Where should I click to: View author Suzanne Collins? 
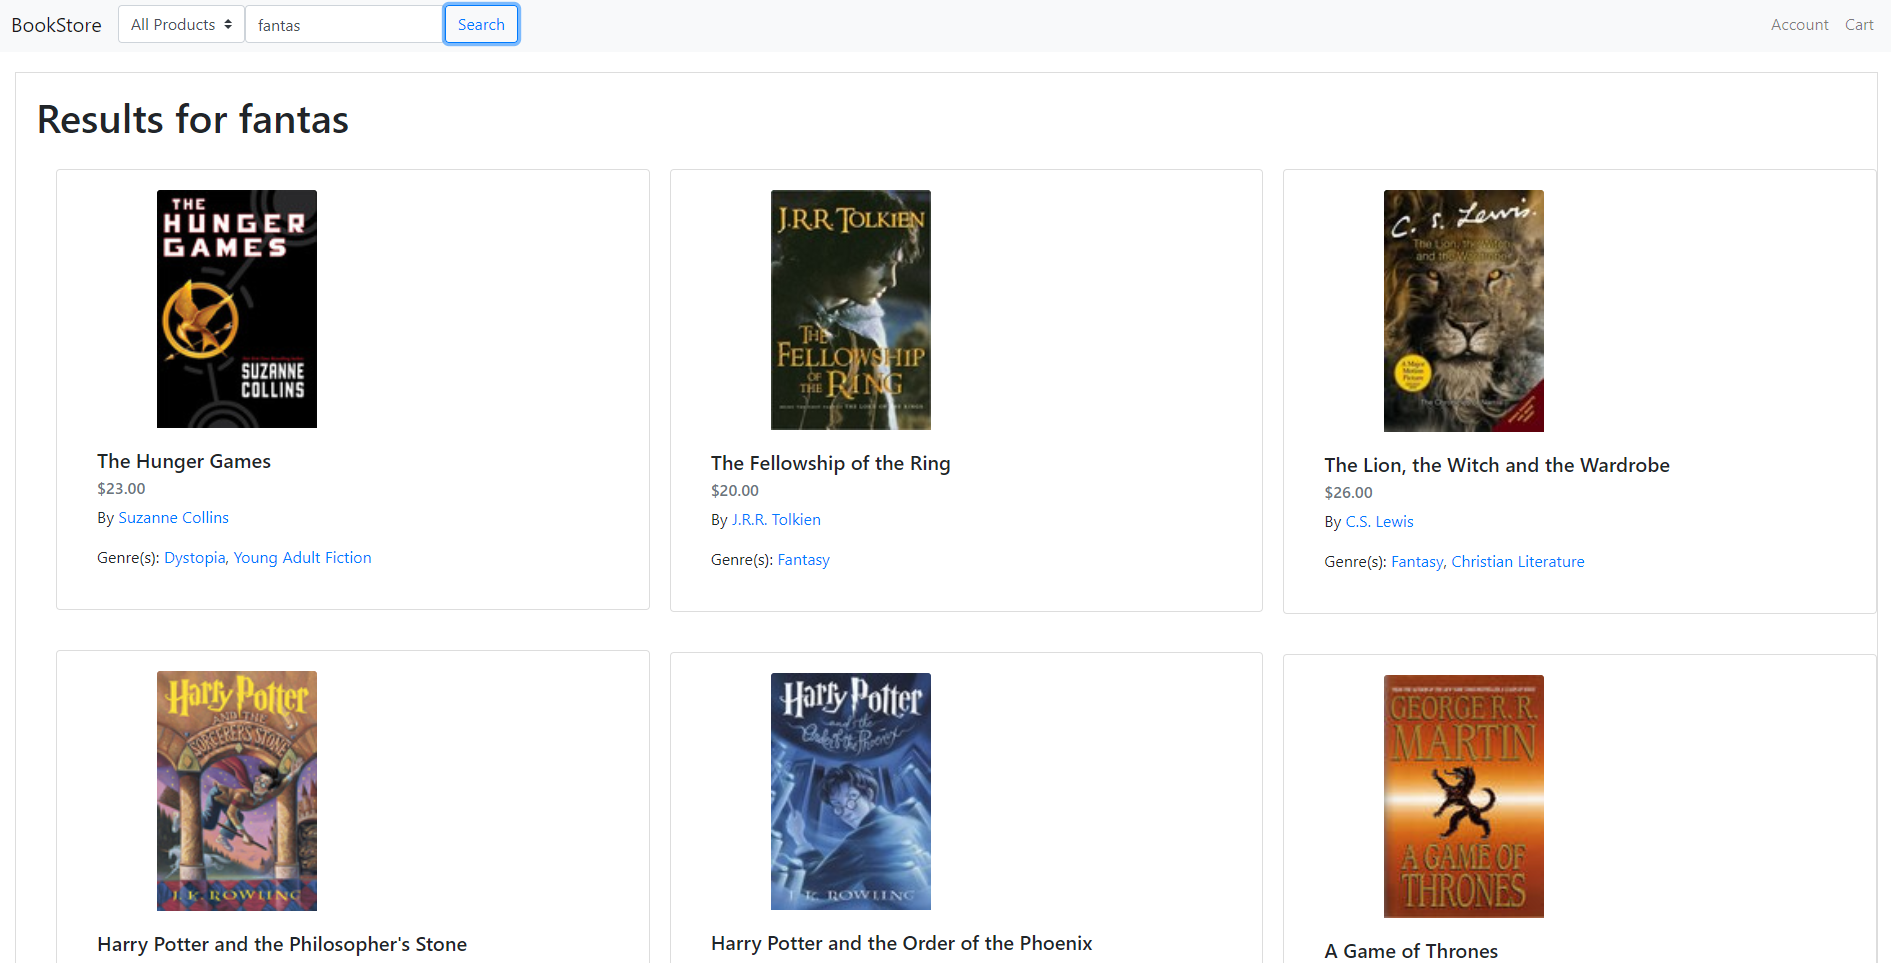pos(173,518)
